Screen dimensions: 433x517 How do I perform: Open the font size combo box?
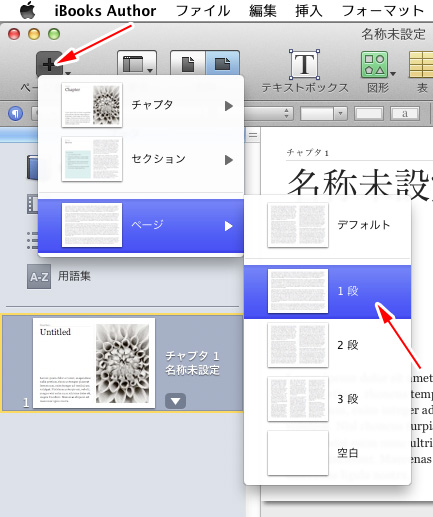(324, 114)
